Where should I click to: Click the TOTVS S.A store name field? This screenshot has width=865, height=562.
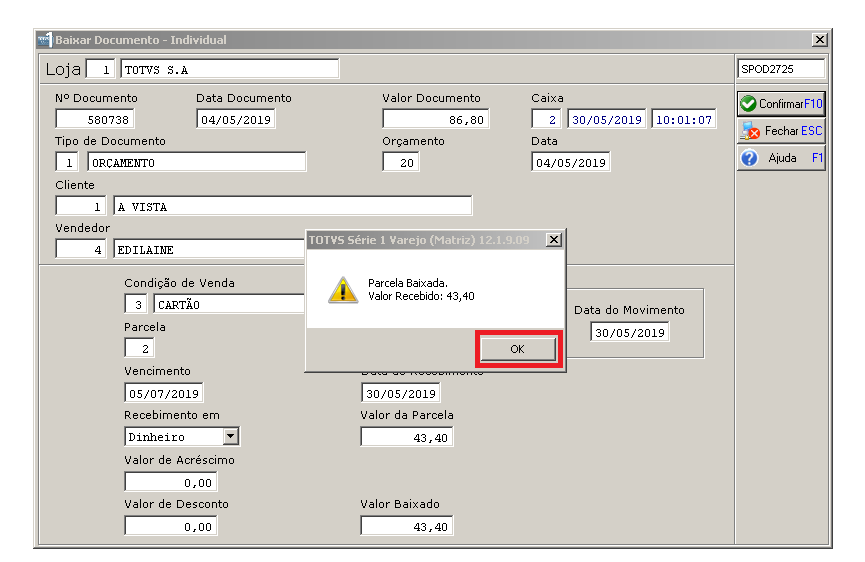click(x=229, y=69)
